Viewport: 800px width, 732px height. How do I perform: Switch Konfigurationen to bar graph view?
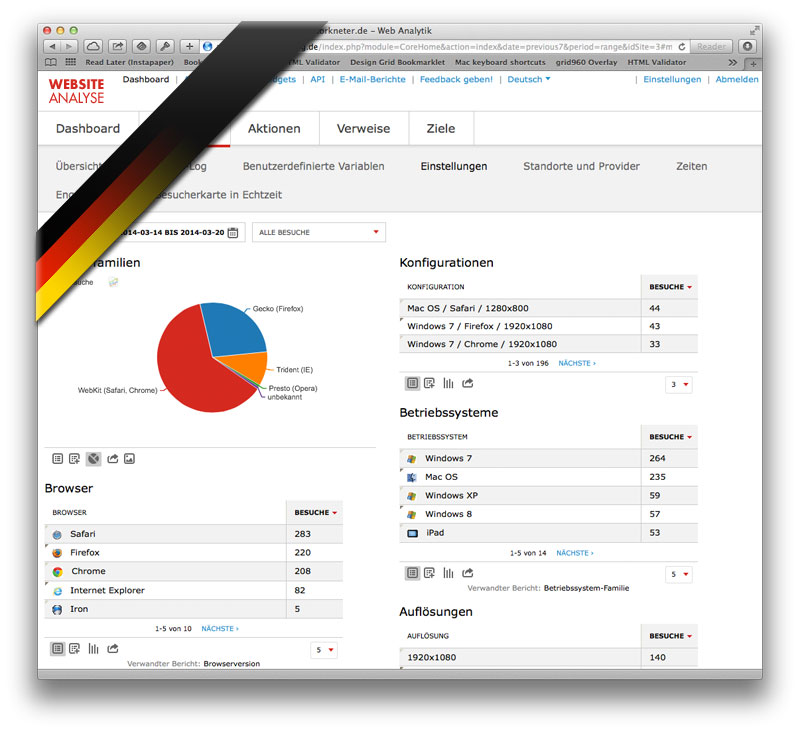coord(448,383)
